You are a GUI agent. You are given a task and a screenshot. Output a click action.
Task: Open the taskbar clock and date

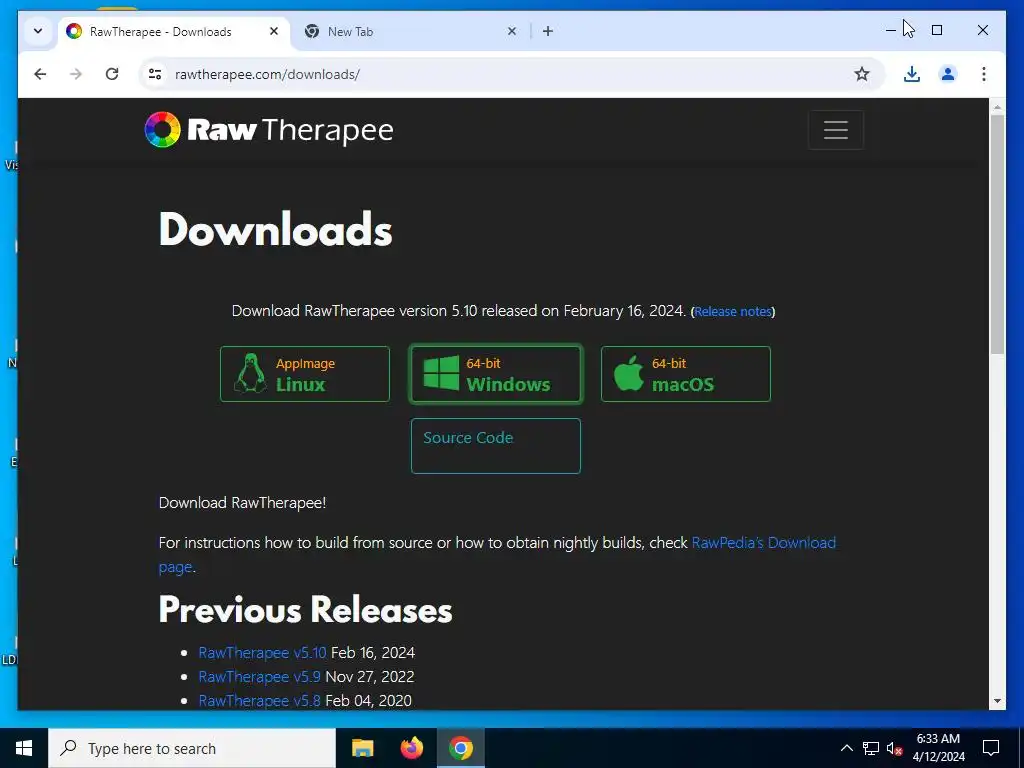[938, 748]
